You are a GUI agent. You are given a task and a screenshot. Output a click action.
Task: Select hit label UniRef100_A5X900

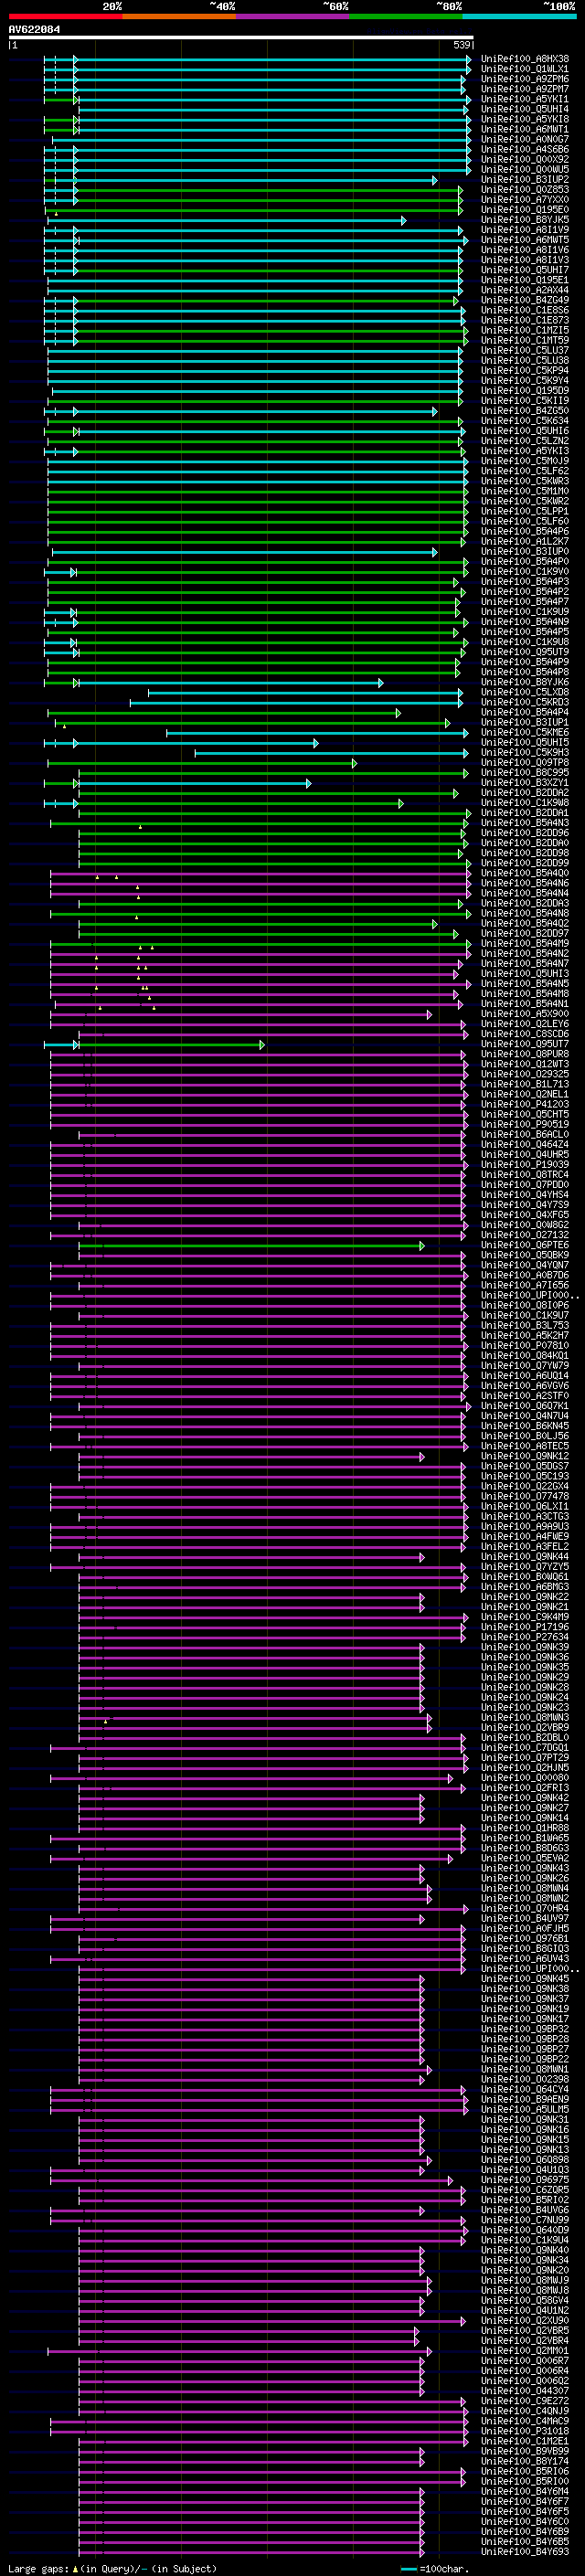tap(525, 1014)
